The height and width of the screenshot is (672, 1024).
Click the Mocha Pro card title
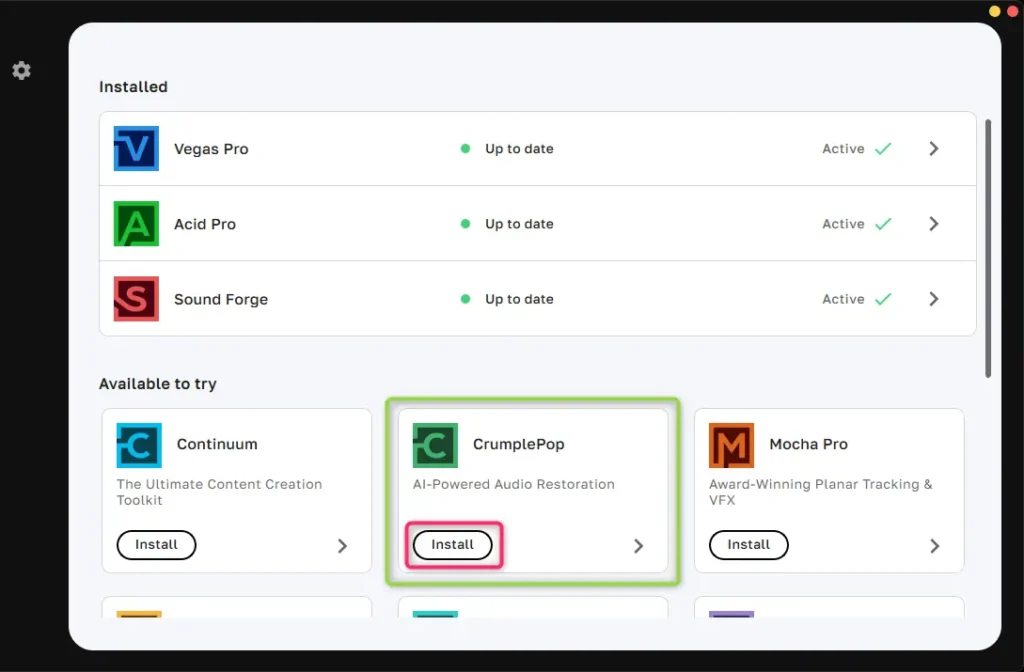808,444
